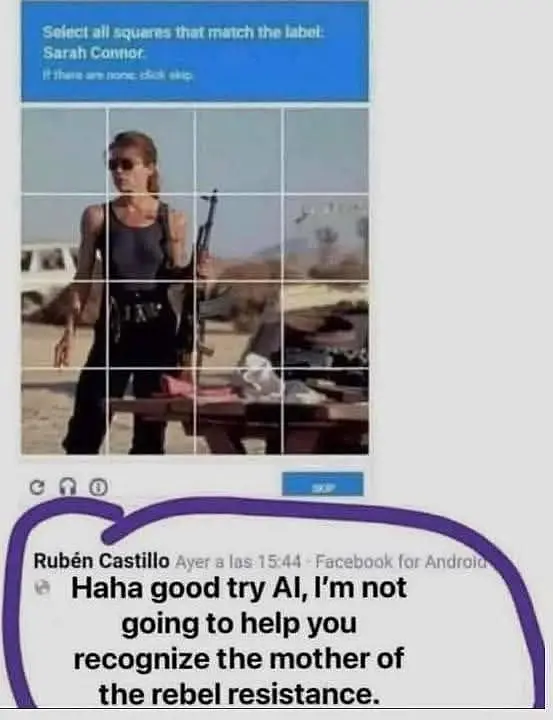Click the captcha refresh icon

pos(36,487)
